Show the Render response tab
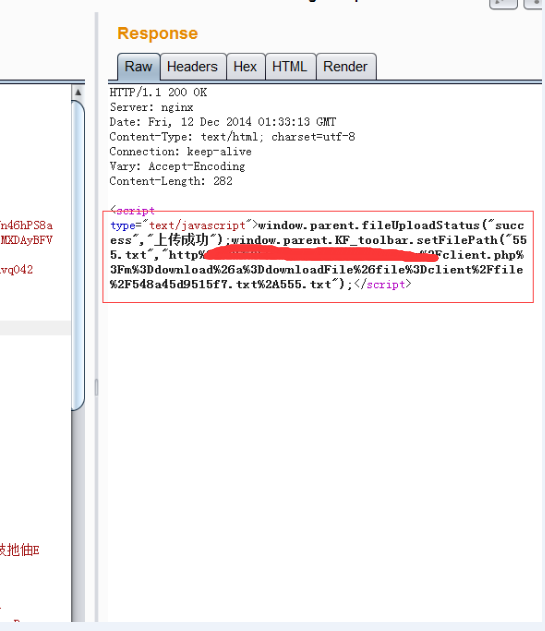 345,66
